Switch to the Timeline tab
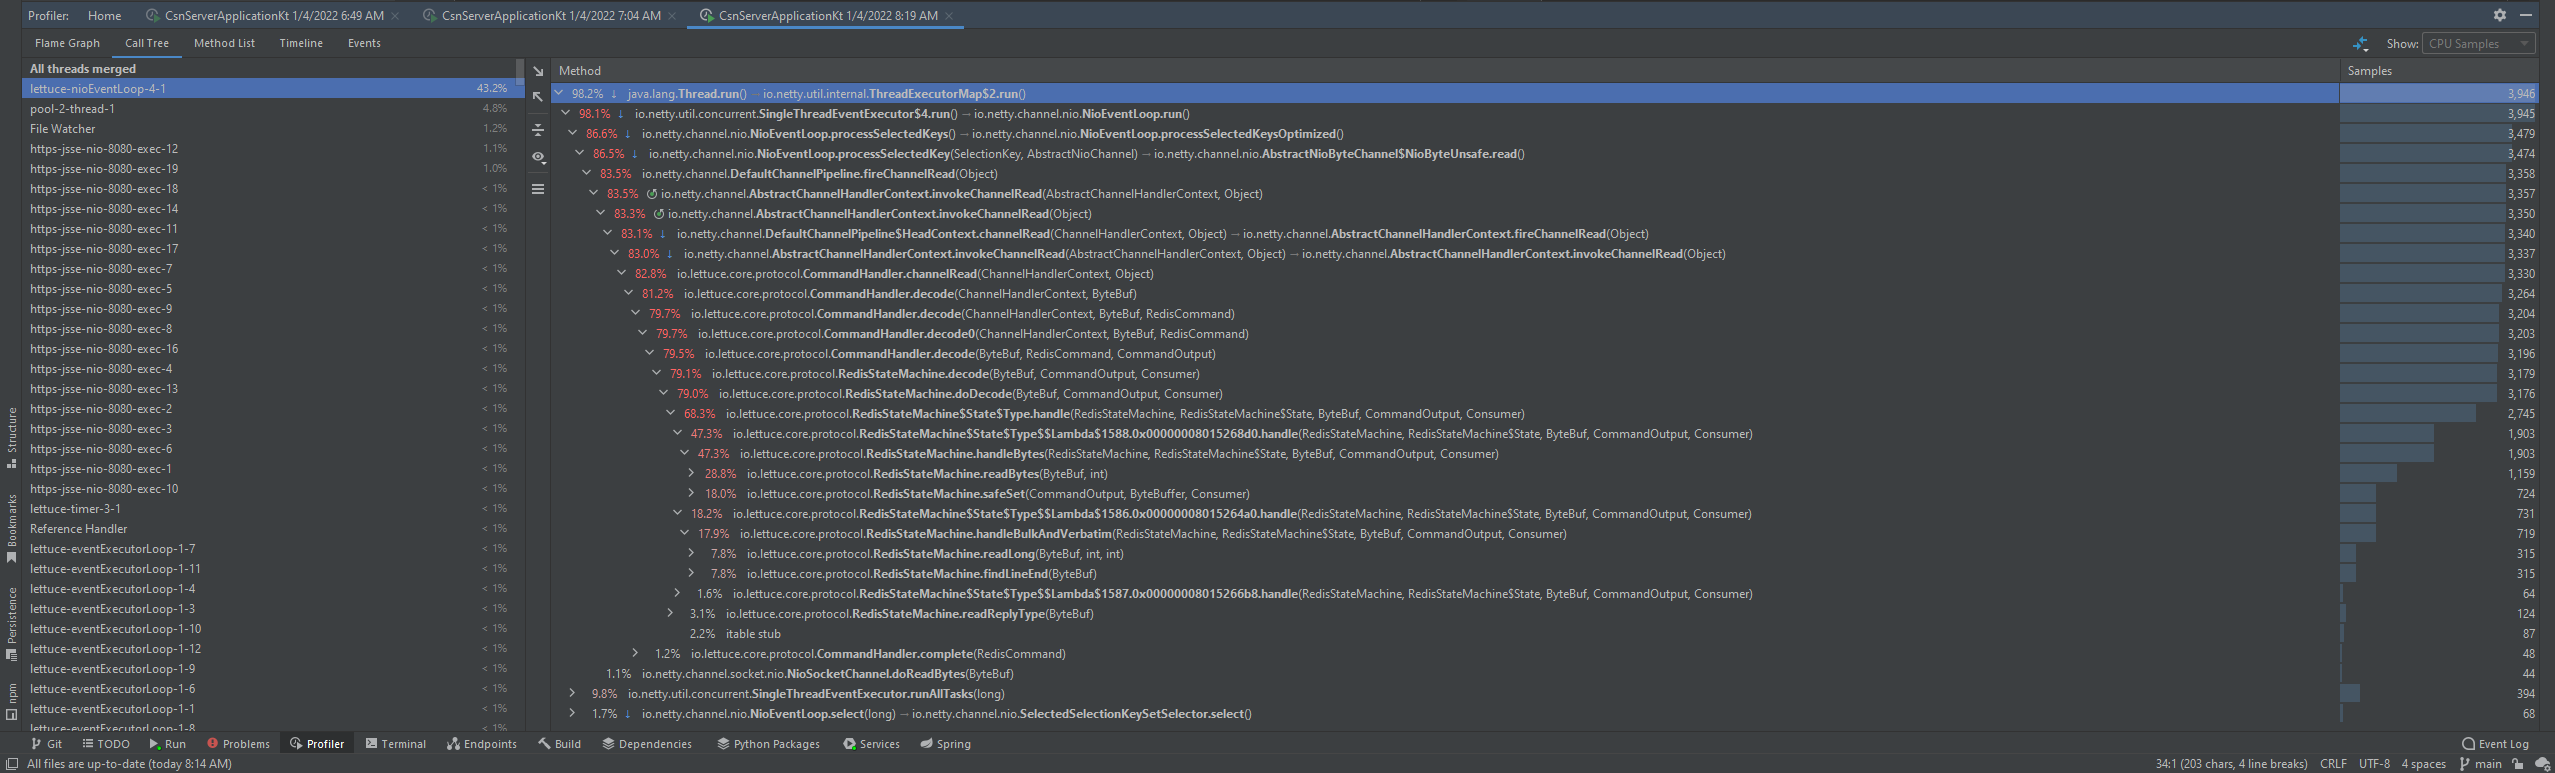Image resolution: width=2555 pixels, height=773 pixels. 301,43
